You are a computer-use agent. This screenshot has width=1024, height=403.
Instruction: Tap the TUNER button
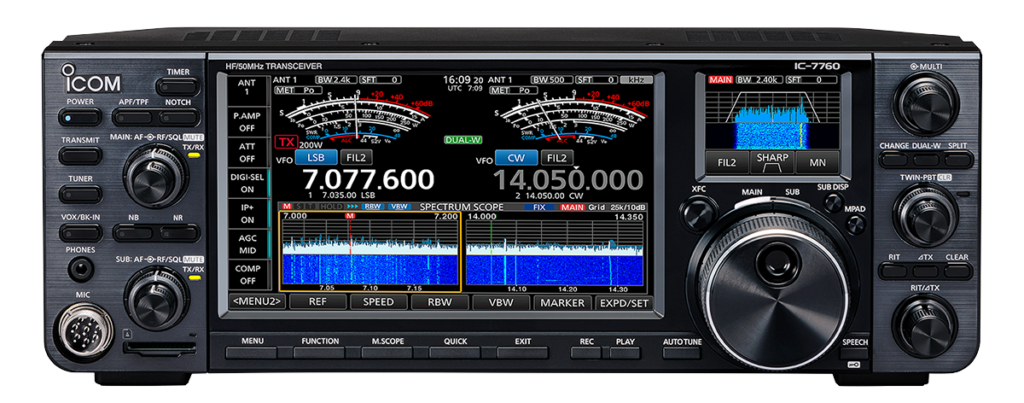tap(80, 194)
